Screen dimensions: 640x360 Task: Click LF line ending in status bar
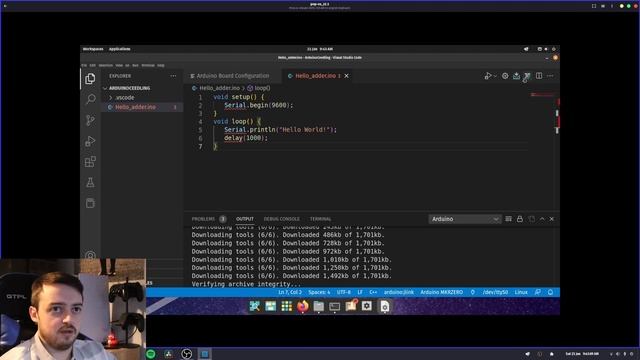pos(360,292)
